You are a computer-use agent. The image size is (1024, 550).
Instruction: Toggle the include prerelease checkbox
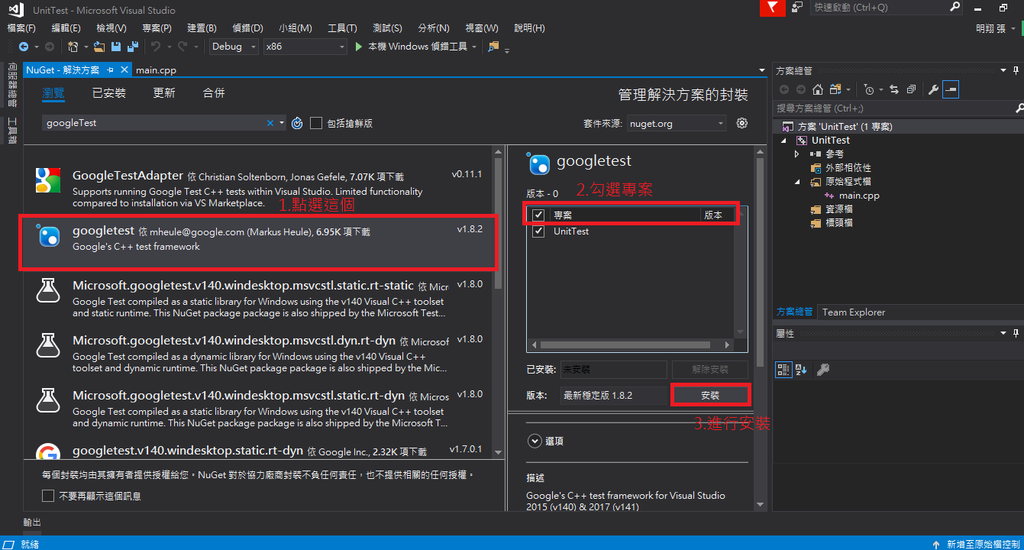(316, 123)
